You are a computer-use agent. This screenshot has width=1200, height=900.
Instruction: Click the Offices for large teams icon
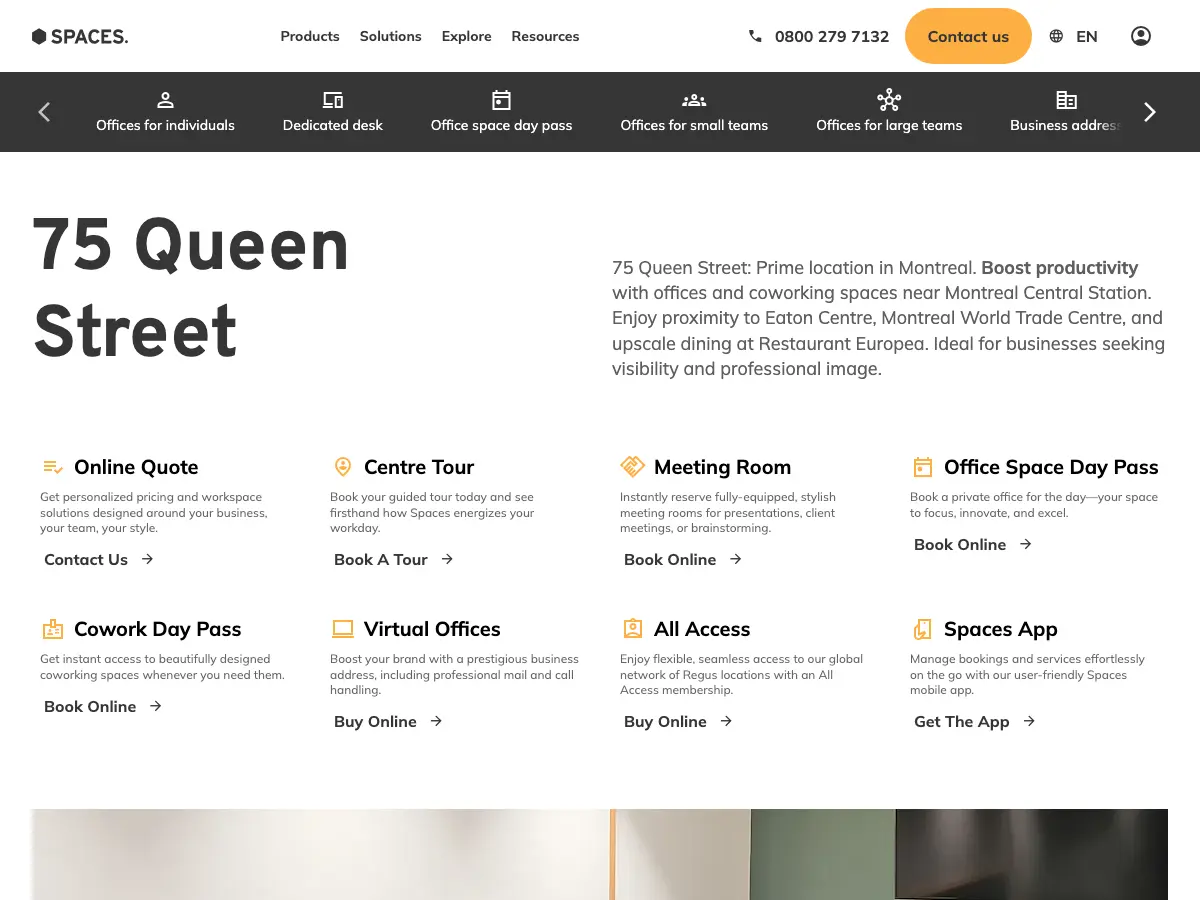coord(889,100)
